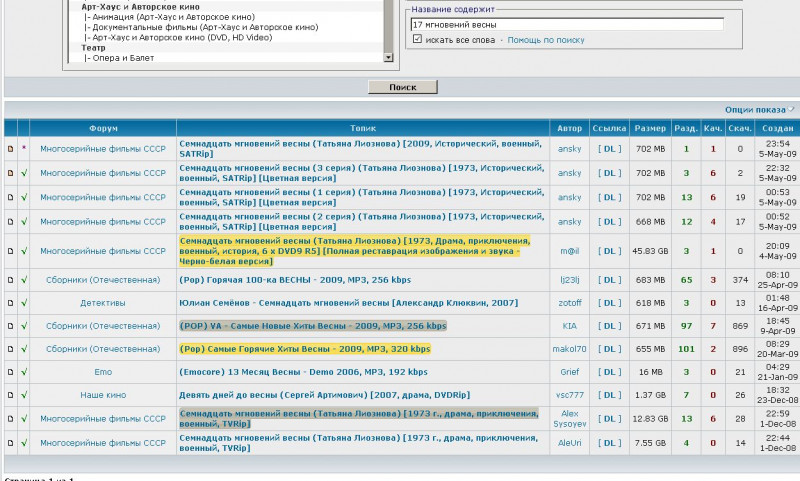The width and height of the screenshot is (800, 481).
Task: Click post icon in '13 Месяц Весны' row
Action: click(10, 372)
